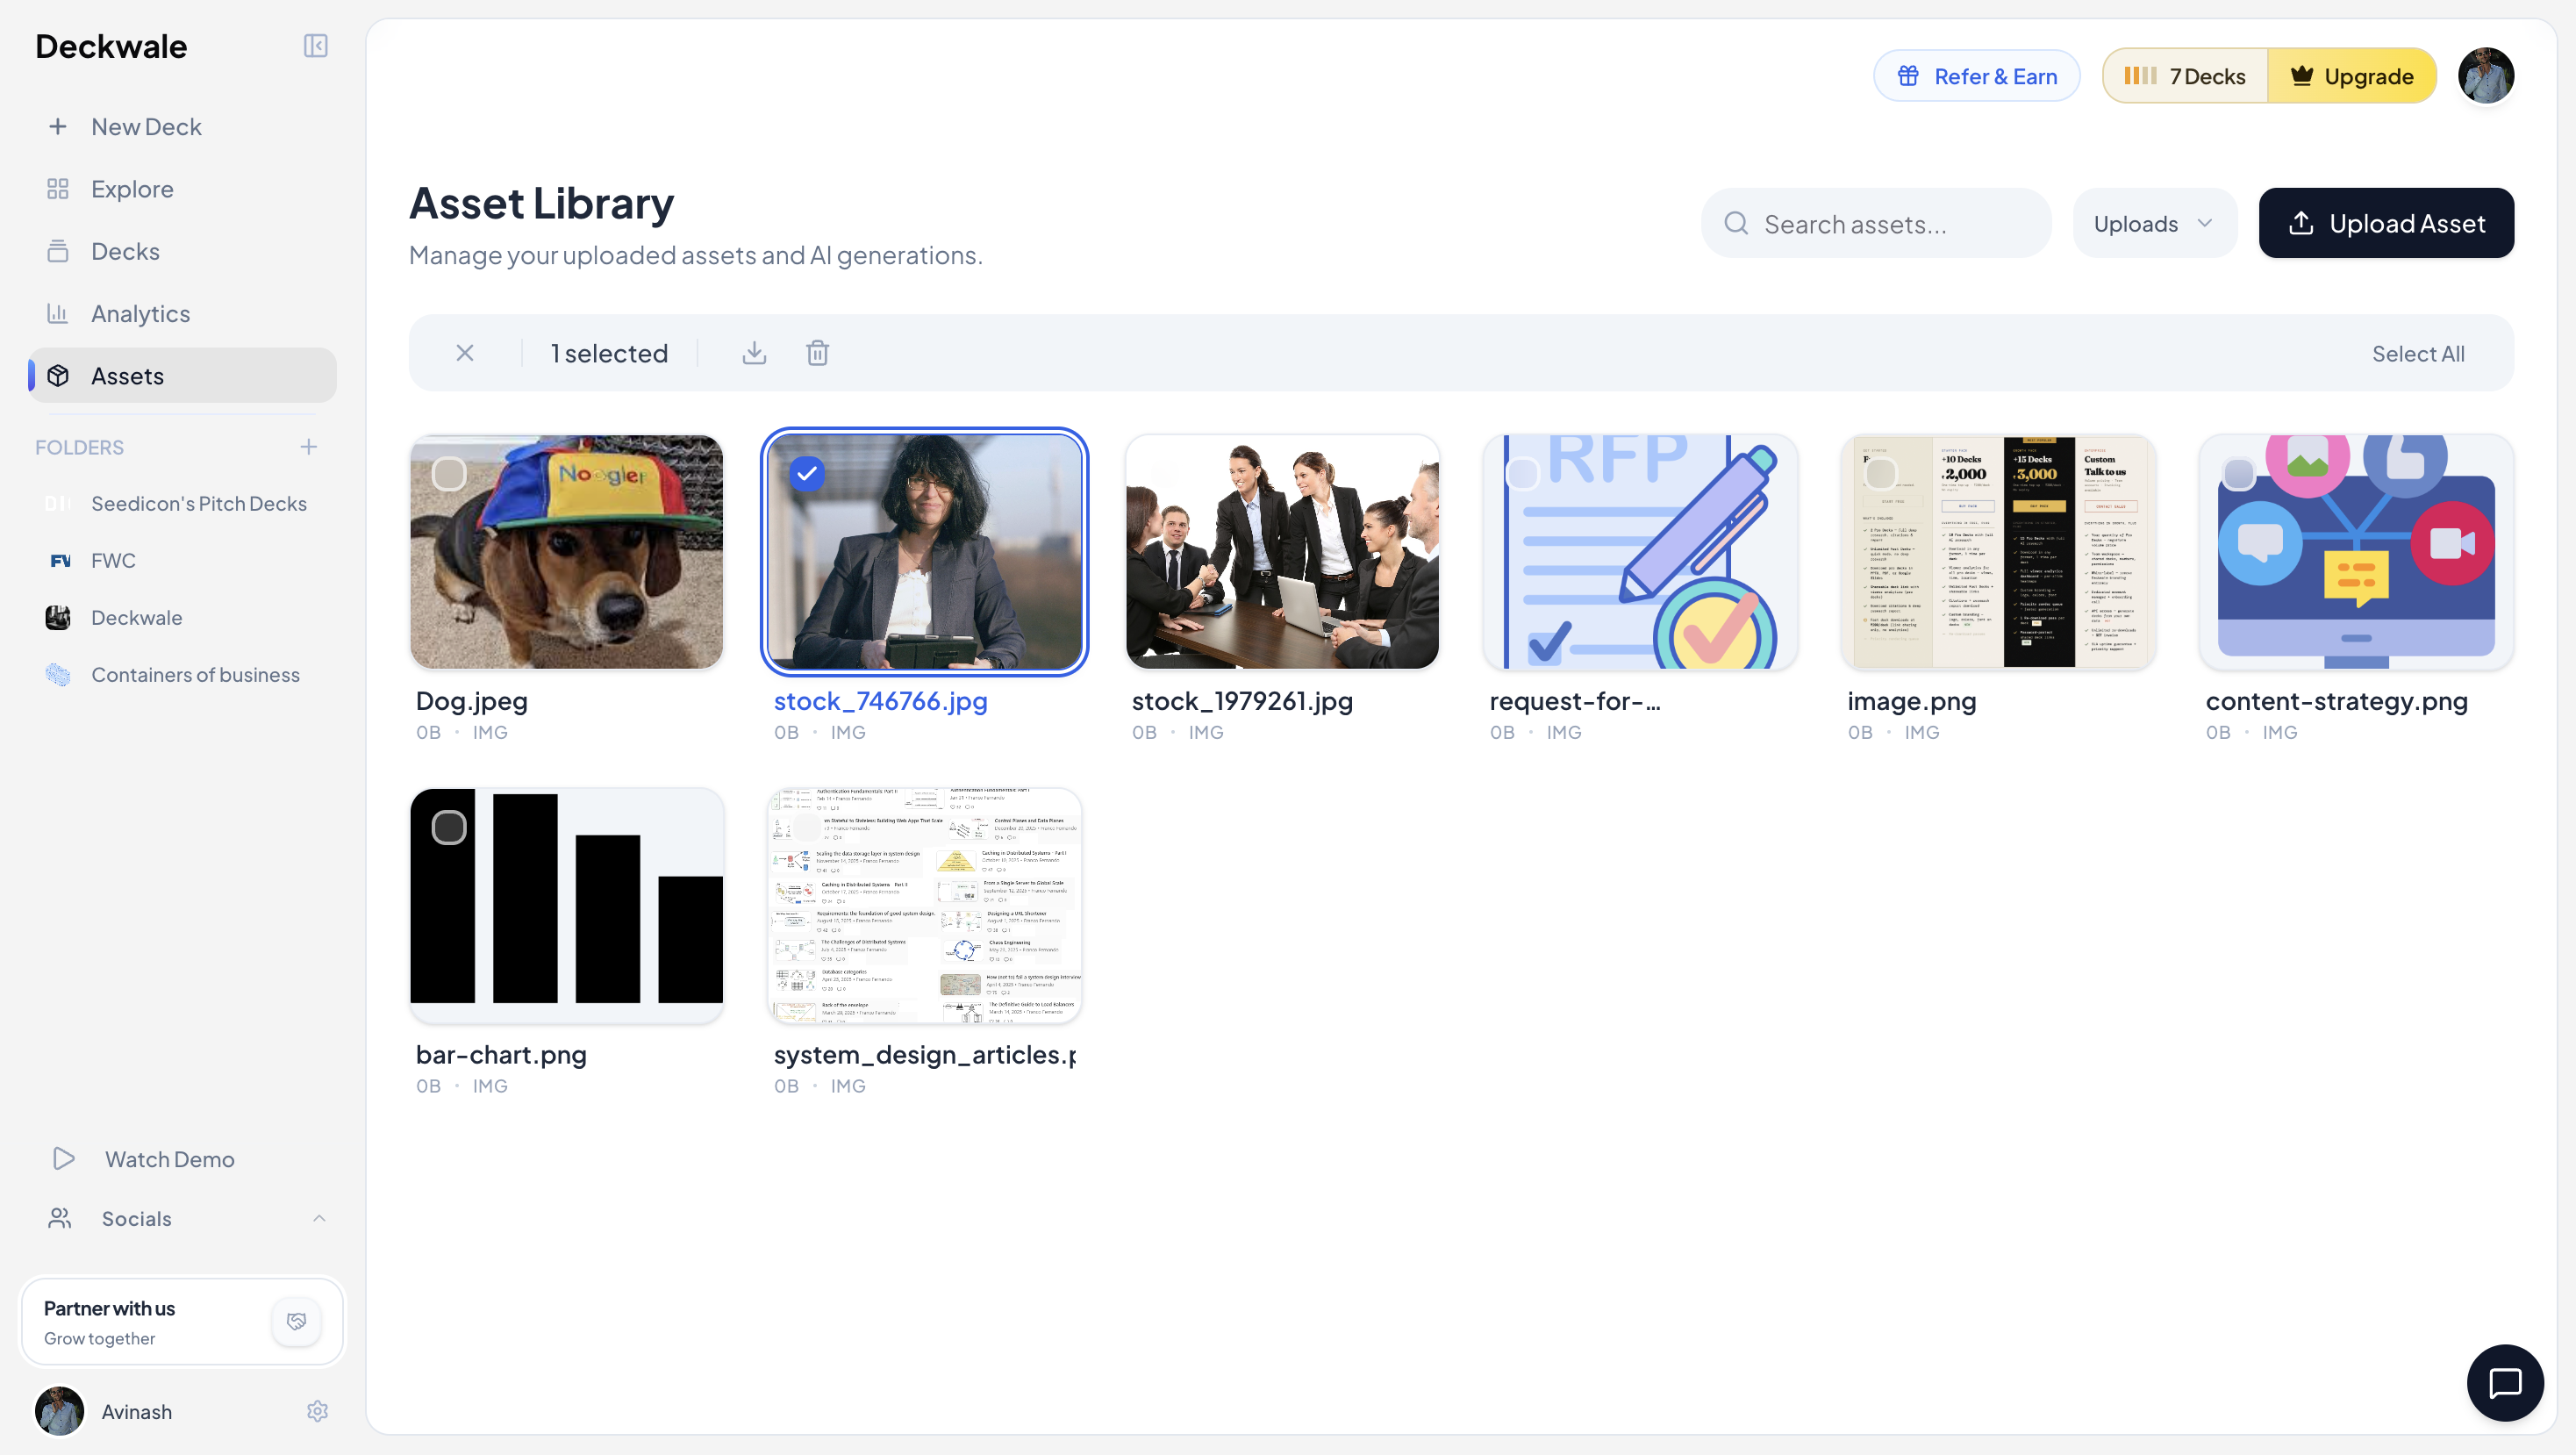The width and height of the screenshot is (2576, 1455).
Task: Click the Explore icon in the sidebar
Action: pyautogui.click(x=58, y=188)
